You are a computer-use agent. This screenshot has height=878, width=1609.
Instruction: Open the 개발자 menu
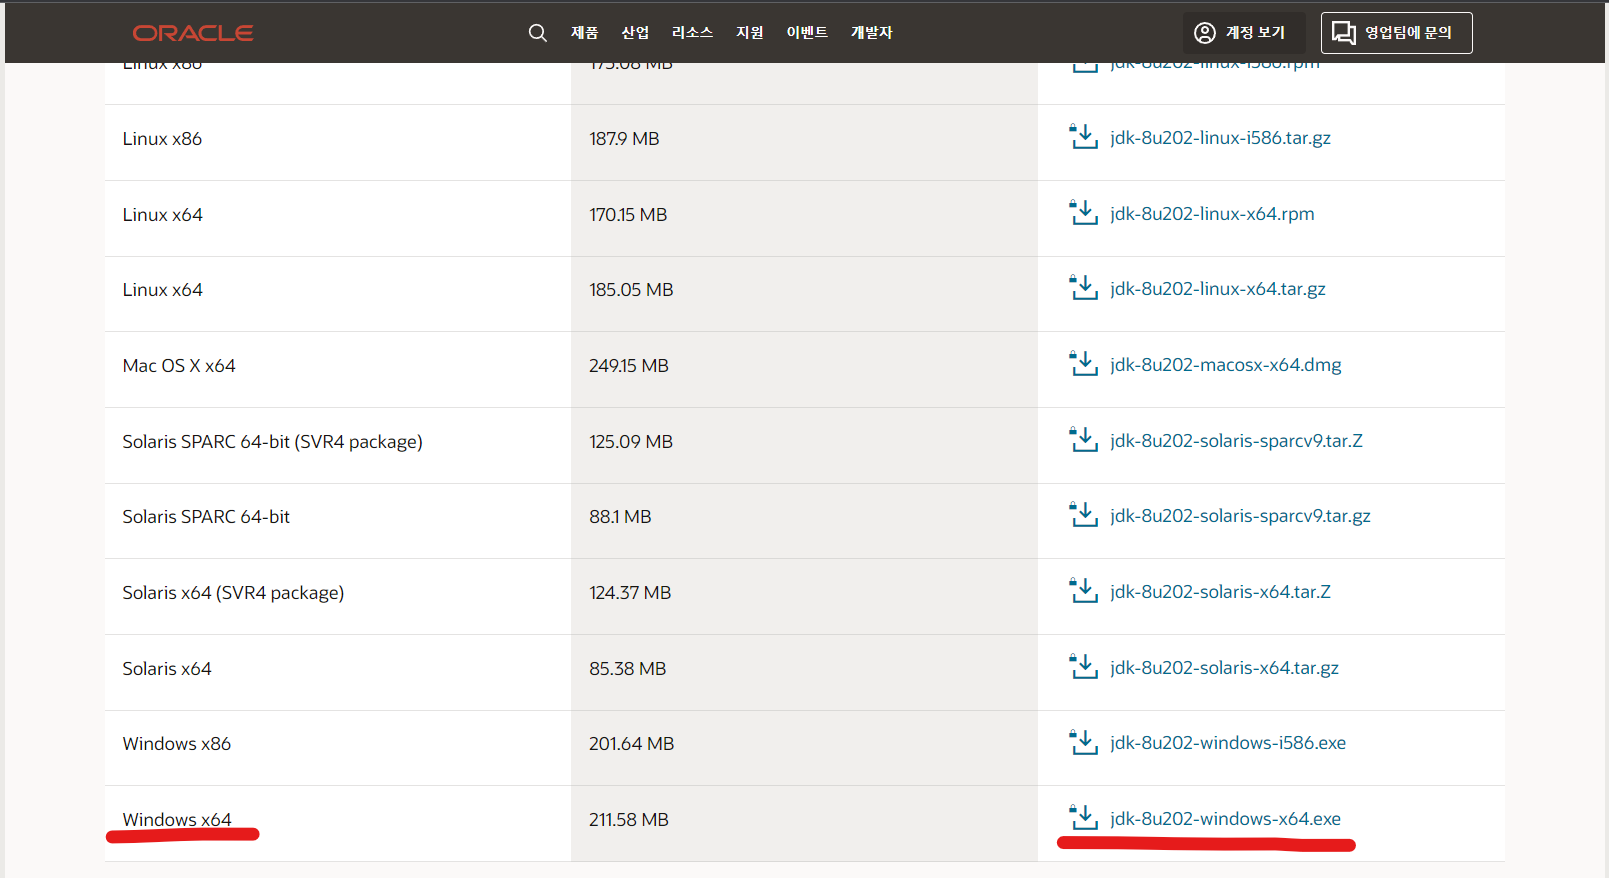tap(871, 33)
